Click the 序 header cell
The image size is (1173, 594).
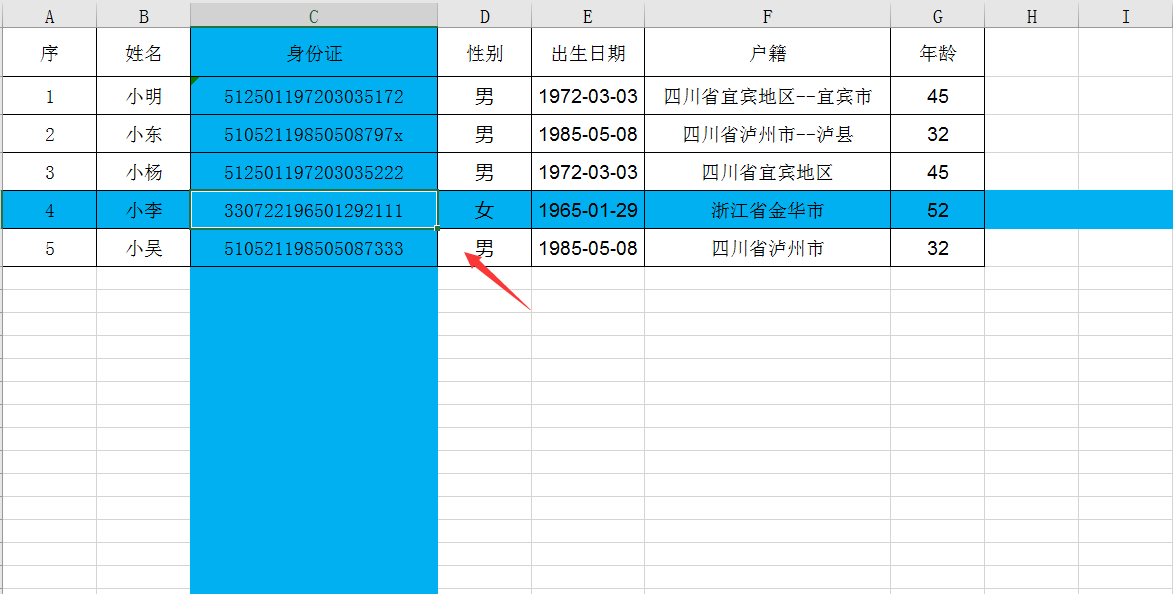[49, 52]
